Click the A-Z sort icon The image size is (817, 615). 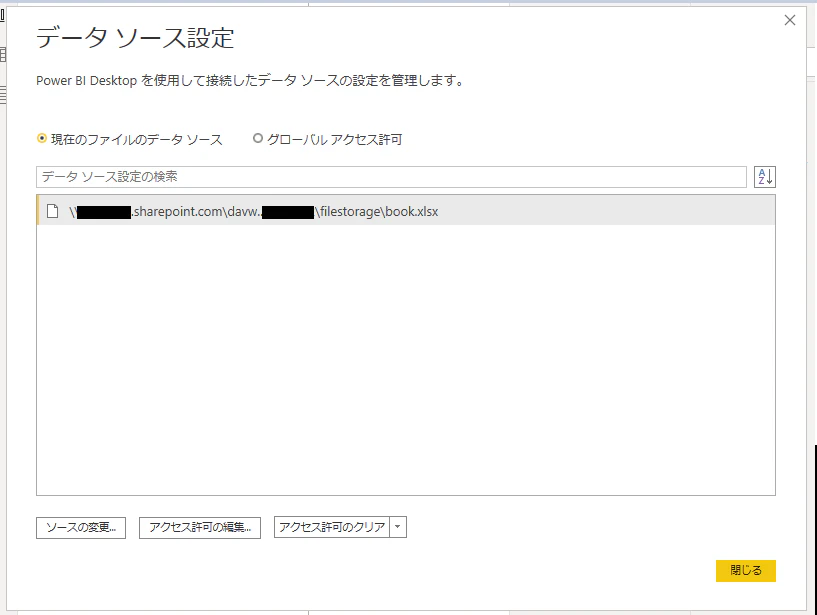pos(764,177)
